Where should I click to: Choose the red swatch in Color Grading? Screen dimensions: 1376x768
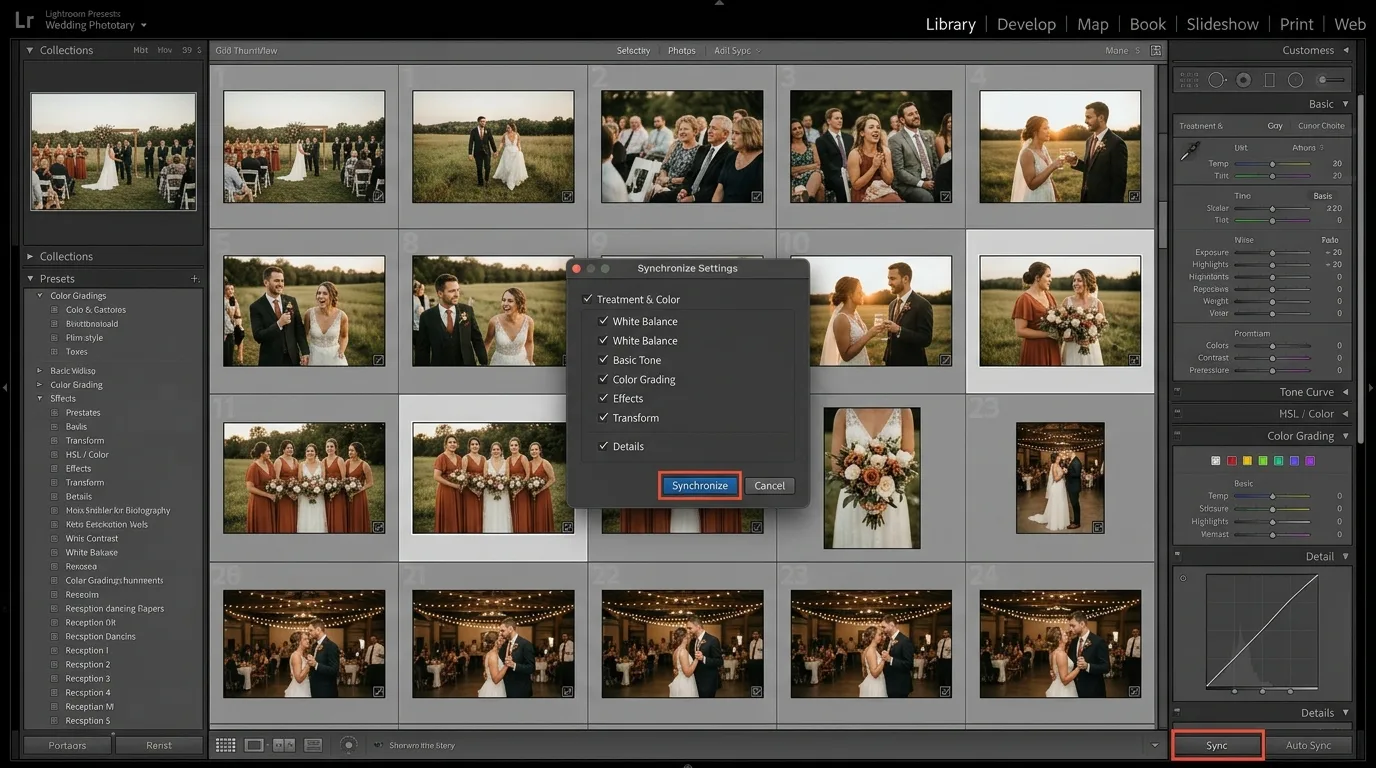[x=1232, y=461]
